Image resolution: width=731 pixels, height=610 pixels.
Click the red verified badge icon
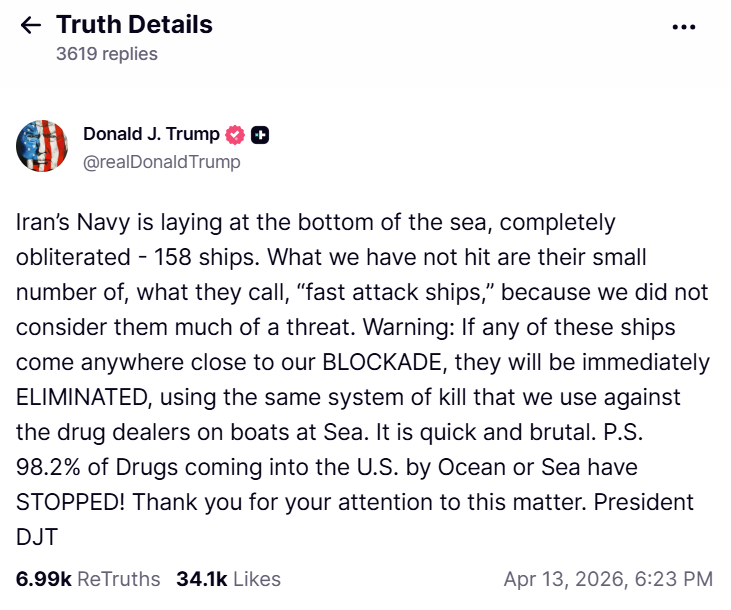pyautogui.click(x=236, y=135)
